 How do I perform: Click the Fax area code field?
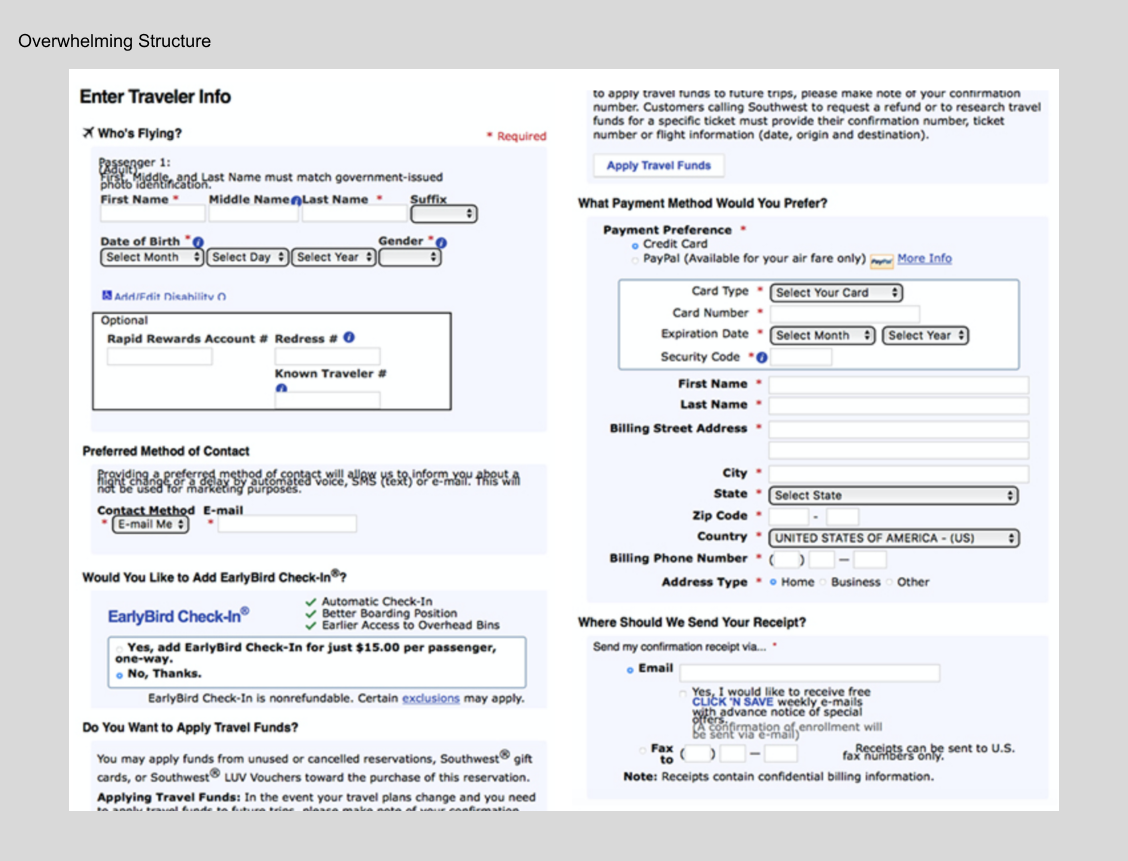(x=697, y=754)
